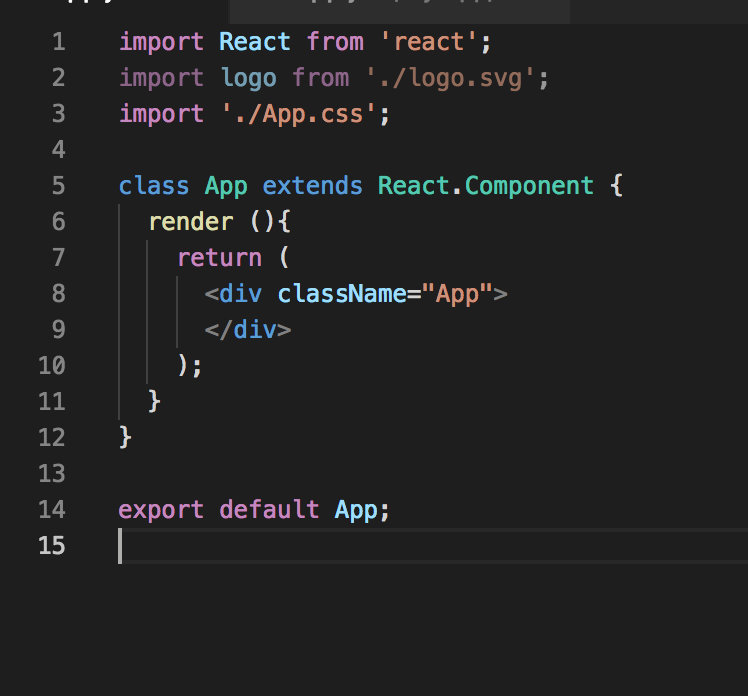Image resolution: width=748 pixels, height=696 pixels.
Task: Place cursor on the 'react' string literal
Action: (x=428, y=42)
